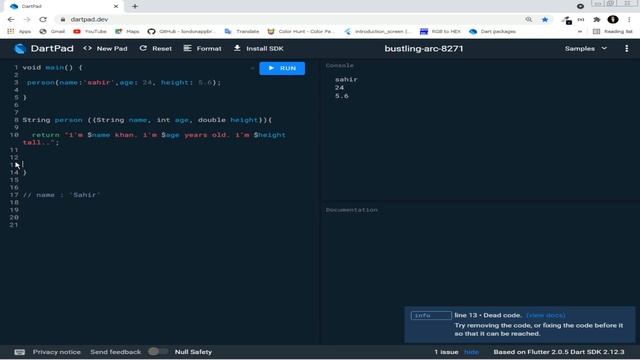Open the Privacy notice link
The width and height of the screenshot is (640, 360).
(57, 352)
